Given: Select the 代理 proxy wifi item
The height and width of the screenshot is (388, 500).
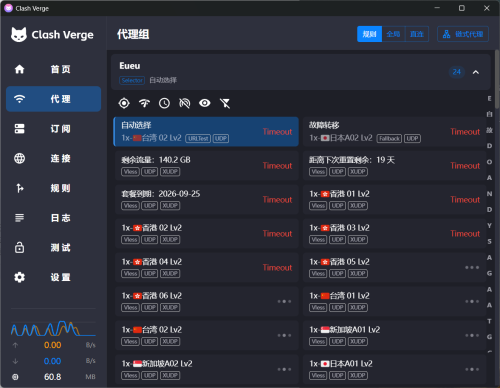Looking at the screenshot, I should click(x=53, y=99).
